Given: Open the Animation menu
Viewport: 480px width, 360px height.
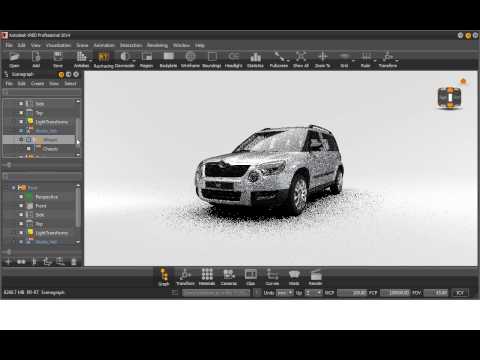Looking at the screenshot, I should click(104, 45).
